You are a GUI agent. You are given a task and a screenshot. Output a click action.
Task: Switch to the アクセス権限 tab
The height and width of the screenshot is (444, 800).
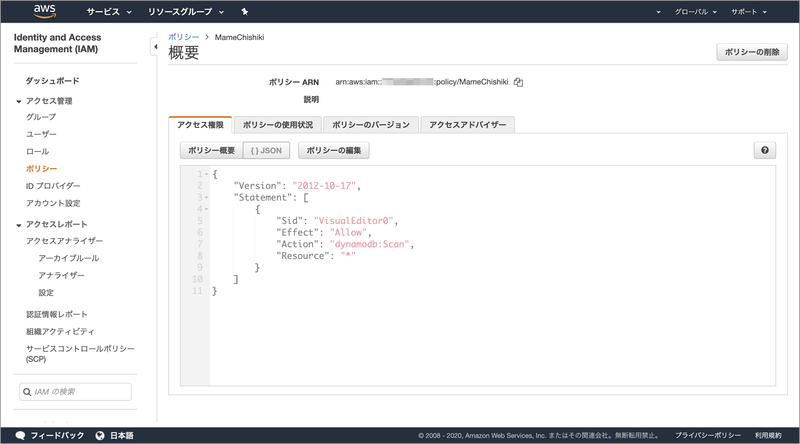click(x=200, y=125)
